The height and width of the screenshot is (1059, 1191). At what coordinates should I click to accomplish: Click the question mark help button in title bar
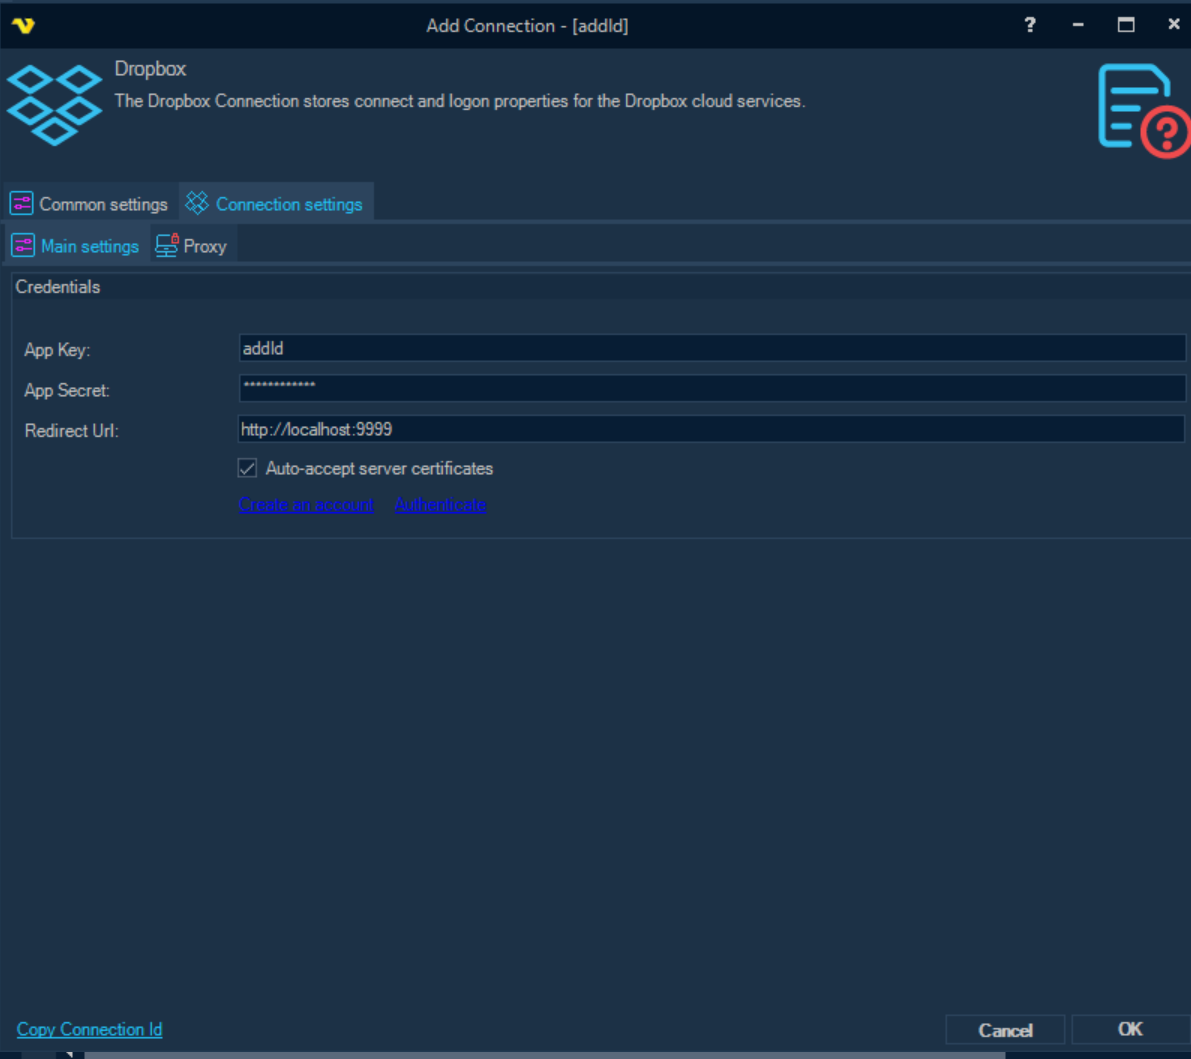pyautogui.click(x=1030, y=25)
